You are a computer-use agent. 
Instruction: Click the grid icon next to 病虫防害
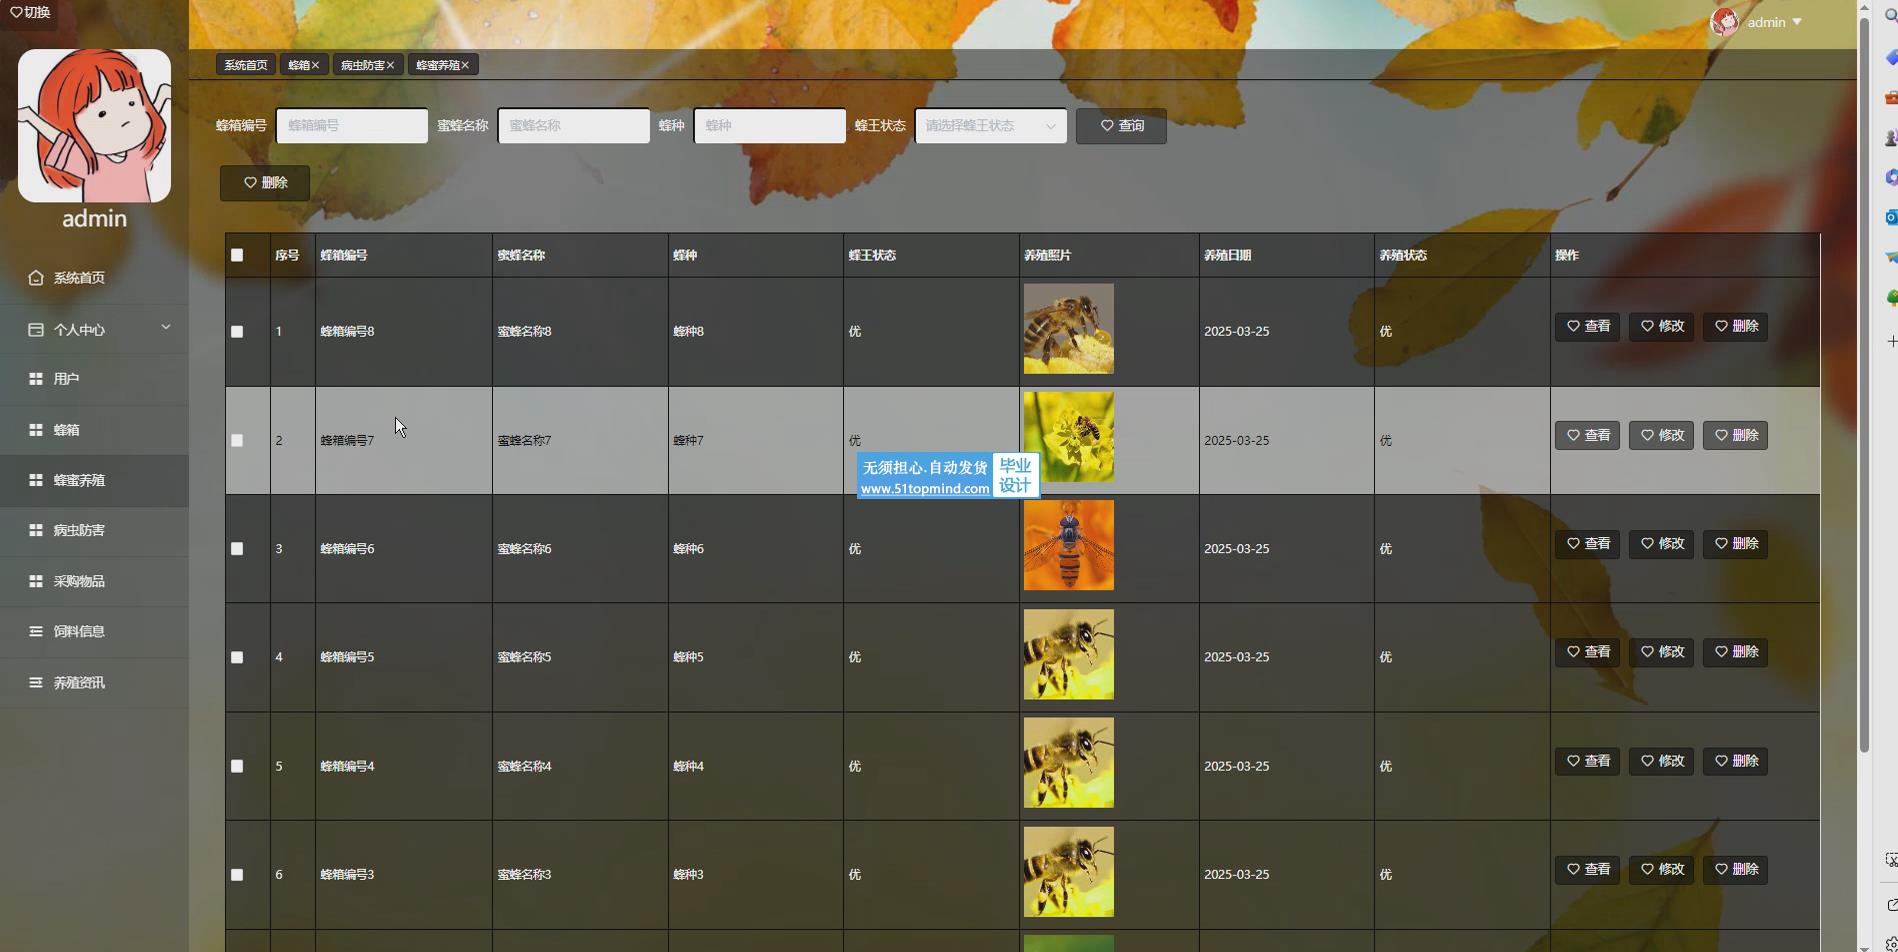36,530
